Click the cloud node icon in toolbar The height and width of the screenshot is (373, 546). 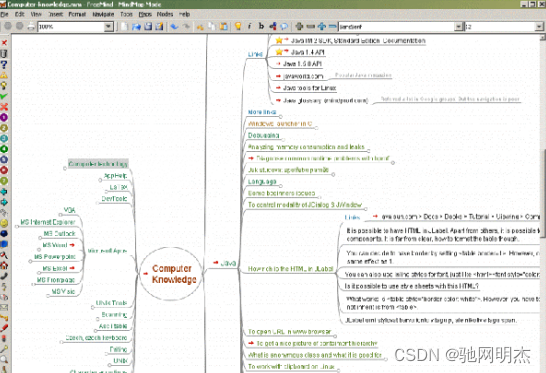(x=284, y=26)
